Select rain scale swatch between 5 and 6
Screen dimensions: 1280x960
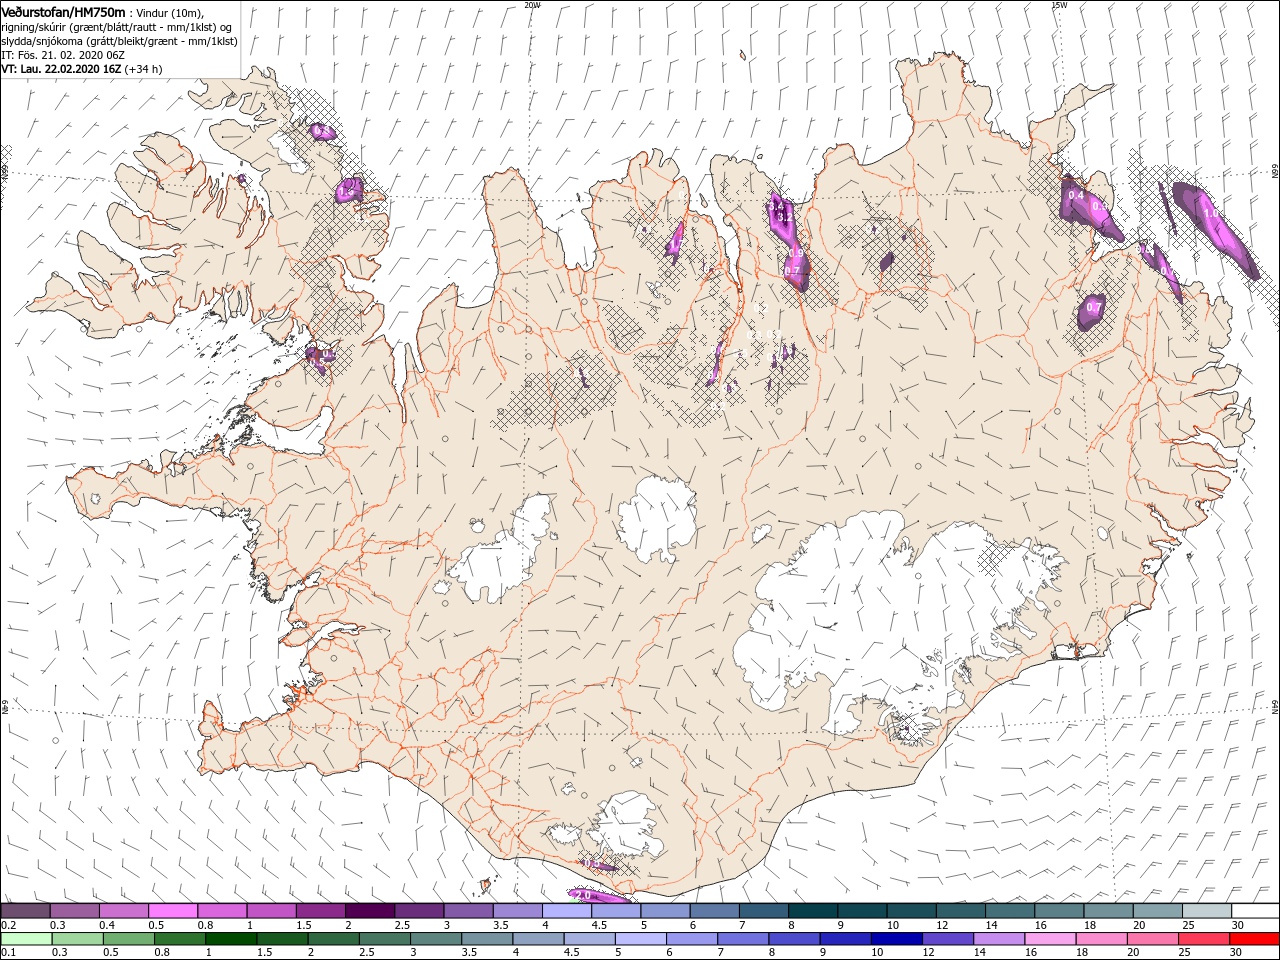click(x=640, y=939)
